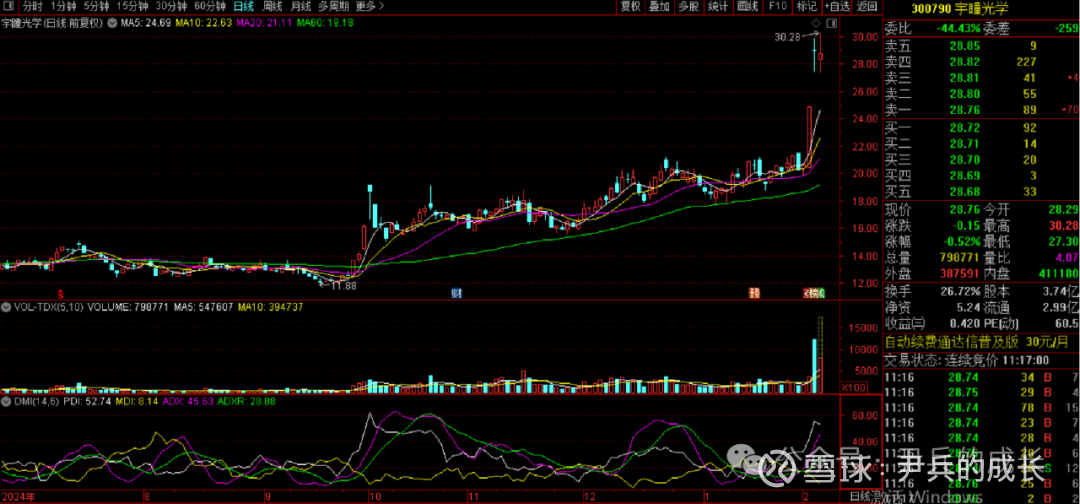Image resolution: width=1080 pixels, height=504 pixels.
Task: Click the MA20: 21.11 label
Action: (265, 23)
